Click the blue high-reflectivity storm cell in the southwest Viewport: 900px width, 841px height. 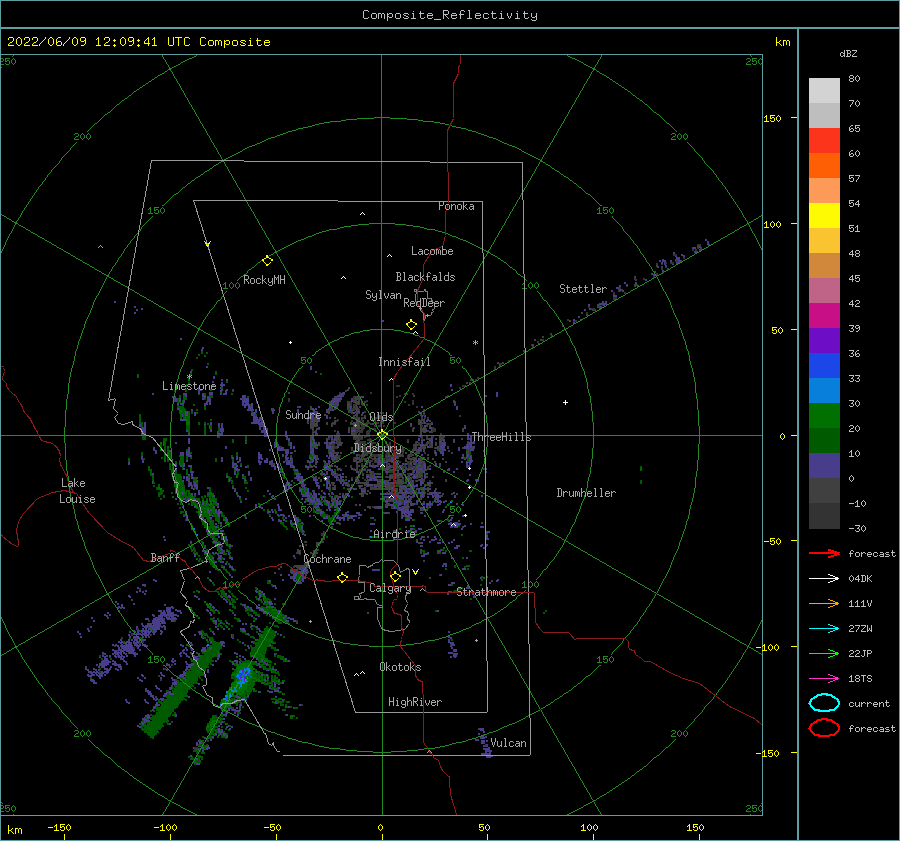[243, 675]
